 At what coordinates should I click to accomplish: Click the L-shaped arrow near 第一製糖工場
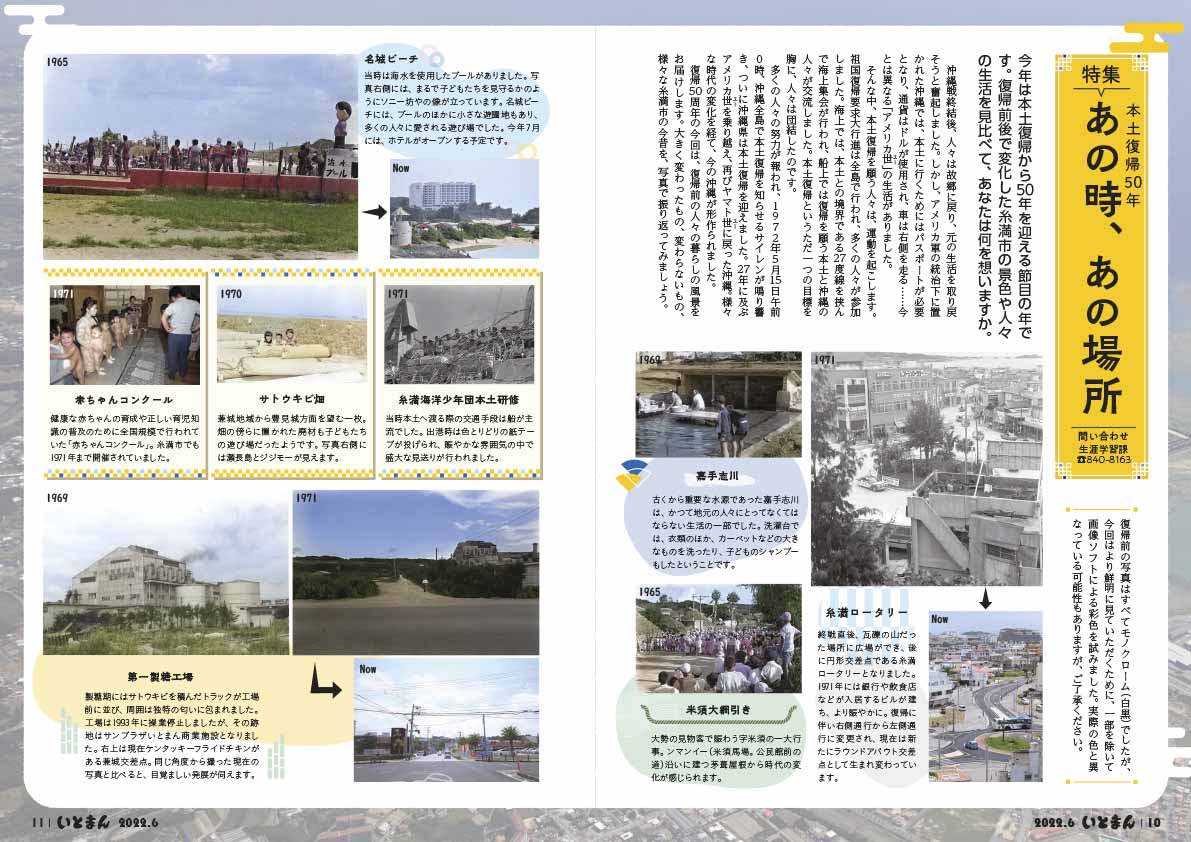(324, 680)
